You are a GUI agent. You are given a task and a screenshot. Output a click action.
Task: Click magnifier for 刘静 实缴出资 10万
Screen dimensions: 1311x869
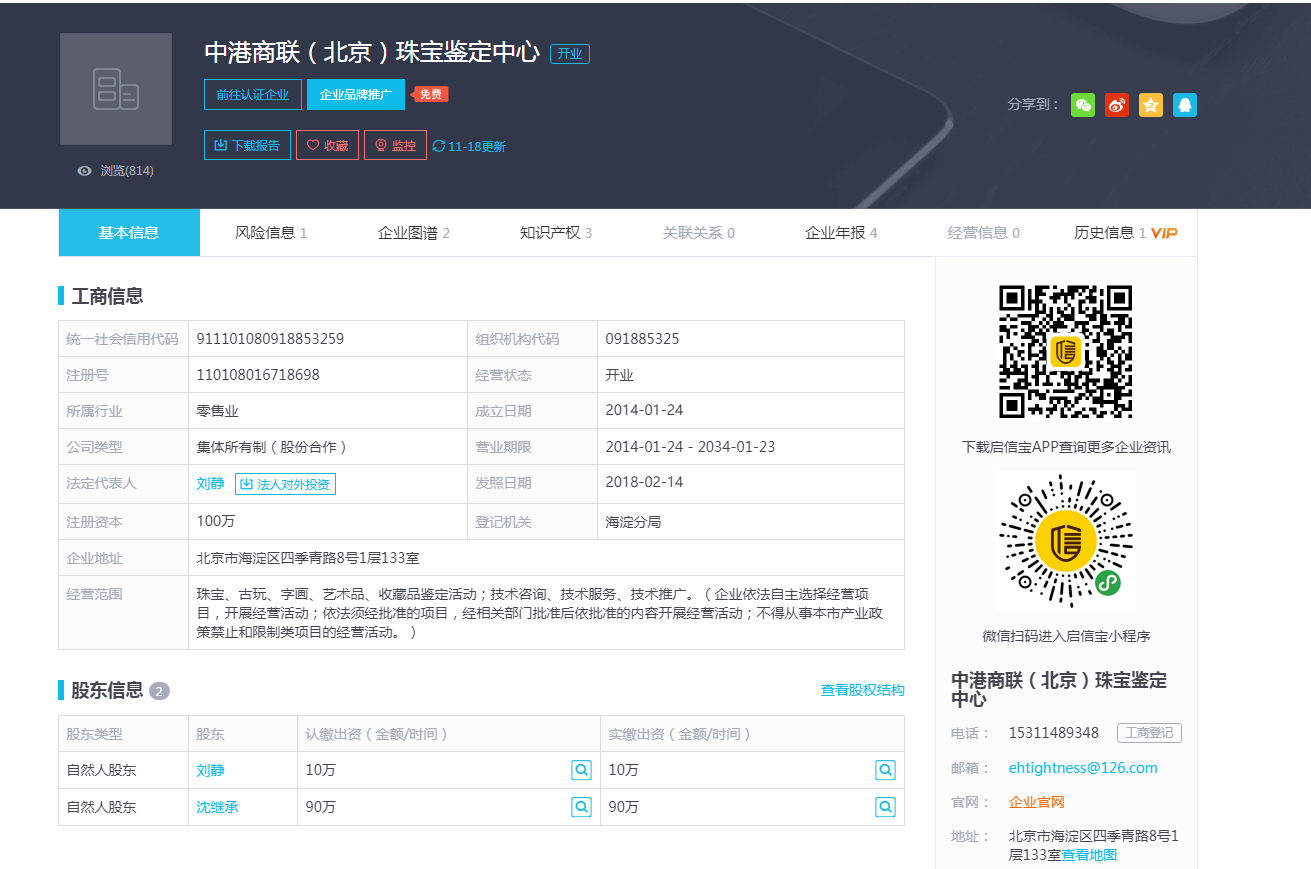(885, 770)
